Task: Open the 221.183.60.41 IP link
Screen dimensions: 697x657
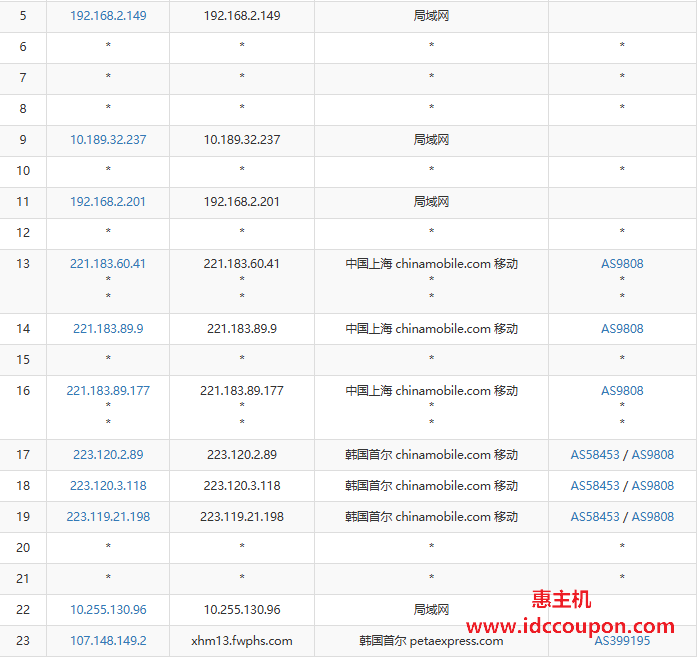Action: (x=108, y=264)
